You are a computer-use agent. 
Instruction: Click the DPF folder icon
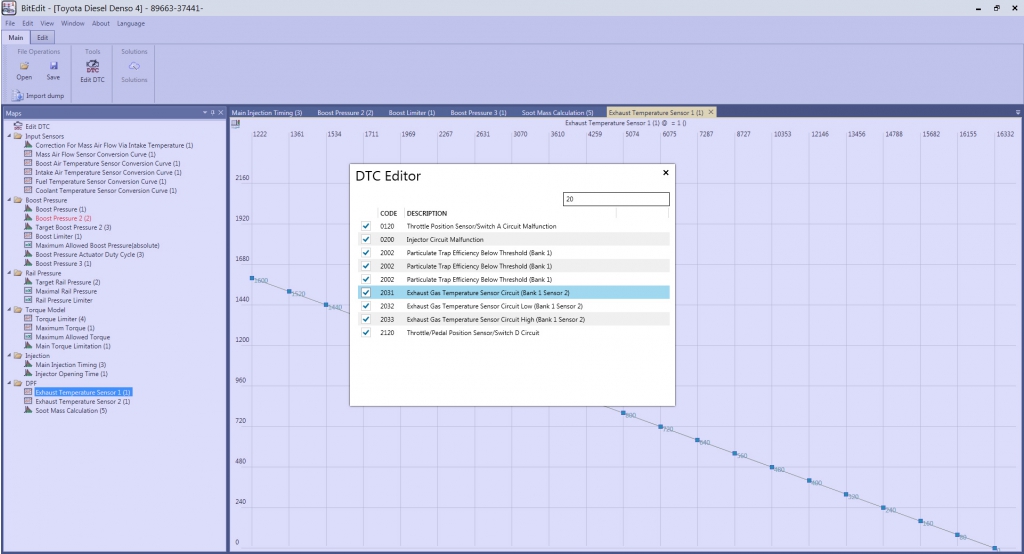(18, 383)
